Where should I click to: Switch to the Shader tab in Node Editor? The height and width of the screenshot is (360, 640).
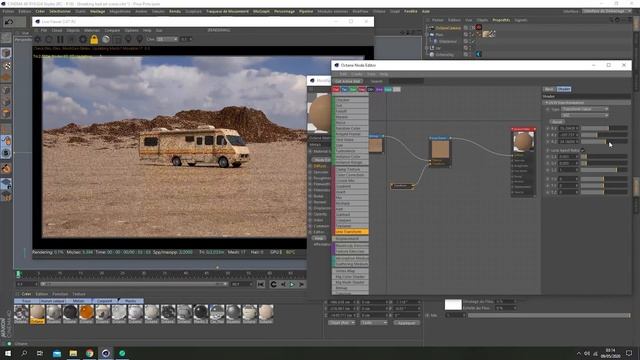[564, 89]
